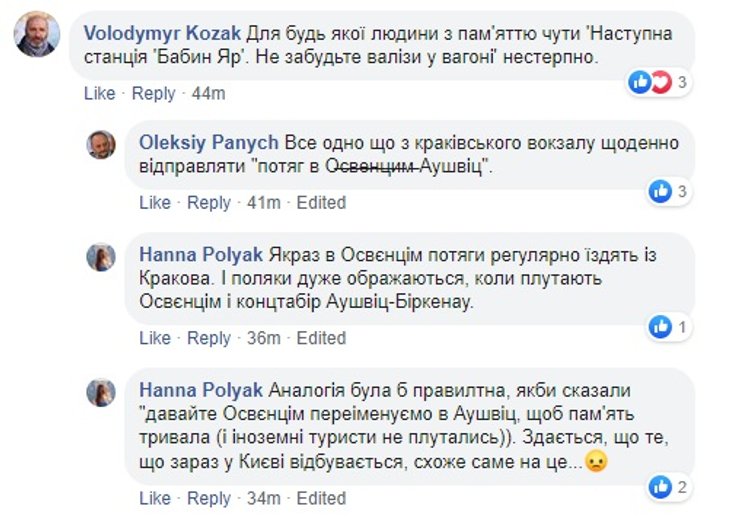Reply to Hanna Polyak's 34m comment
The width and height of the screenshot is (740, 521).
pos(209,497)
